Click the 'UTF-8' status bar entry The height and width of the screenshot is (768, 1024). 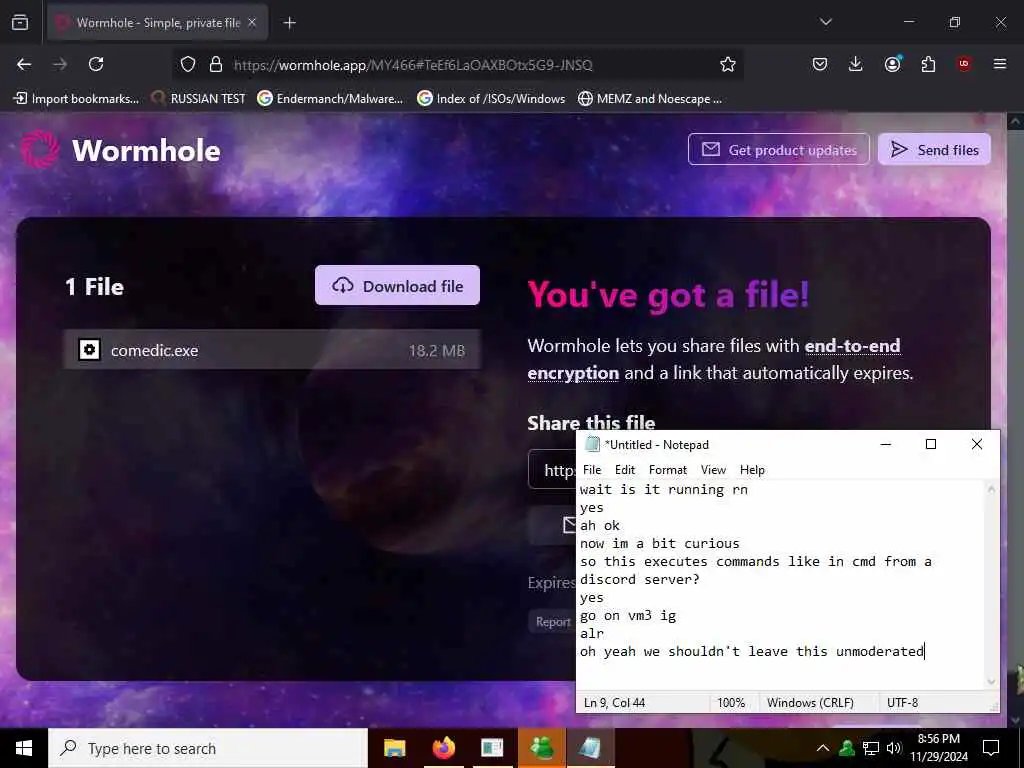[903, 703]
